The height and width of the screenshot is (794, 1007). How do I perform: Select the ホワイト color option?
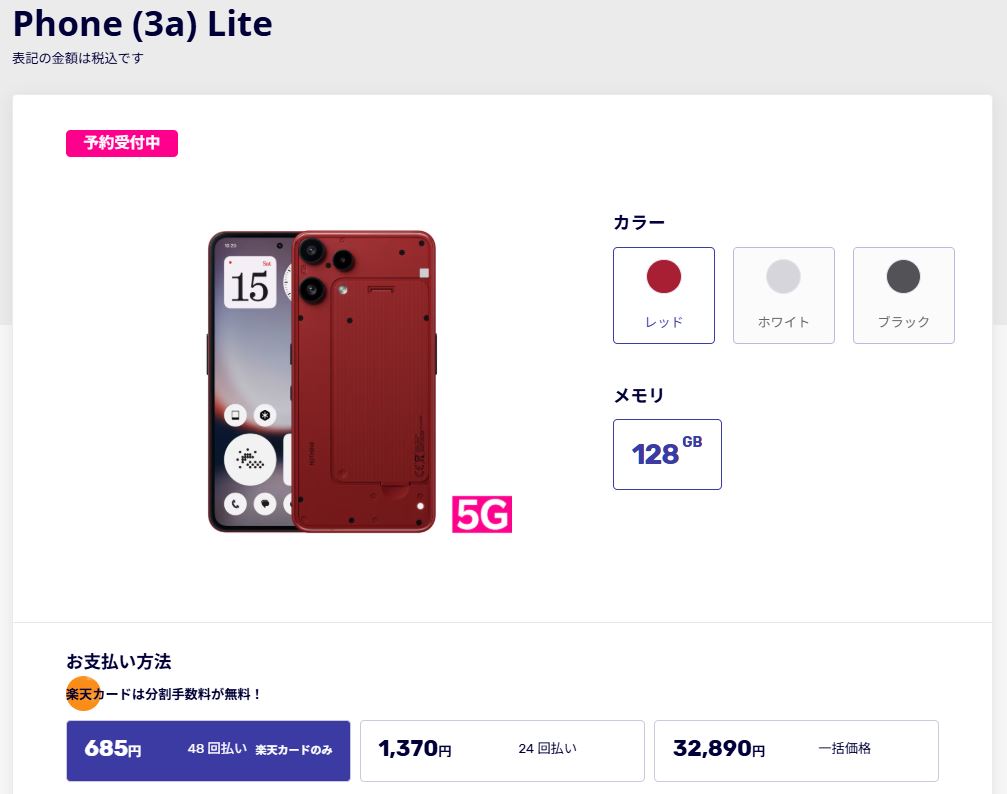(783, 295)
